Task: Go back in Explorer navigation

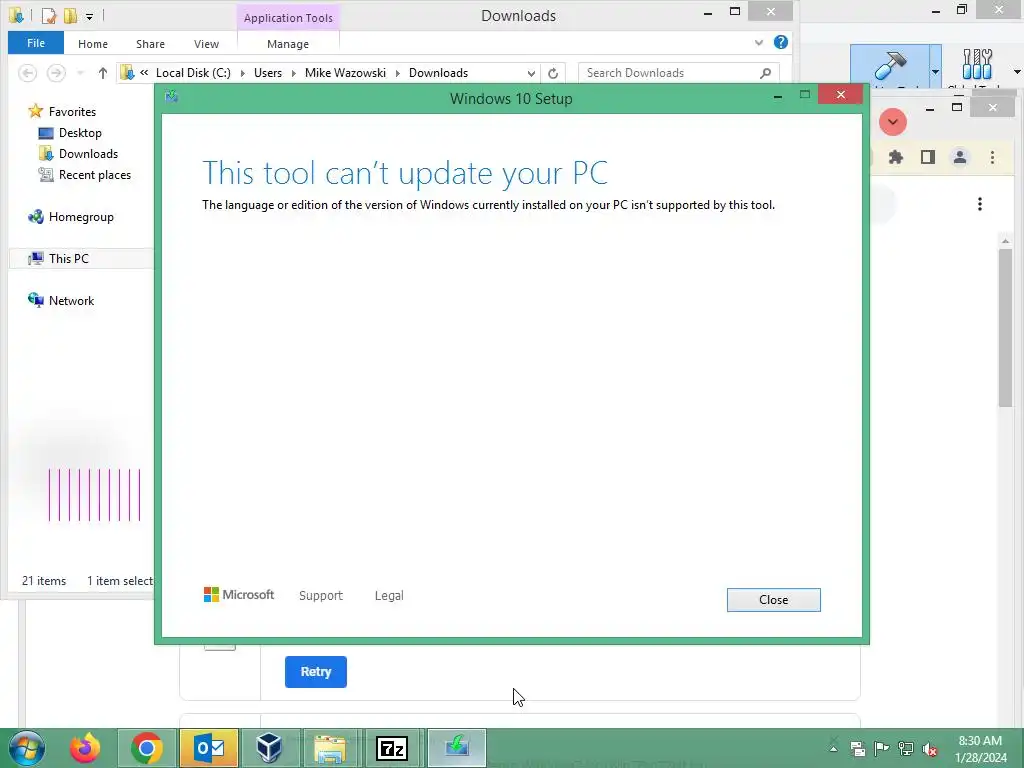Action: 27,72
